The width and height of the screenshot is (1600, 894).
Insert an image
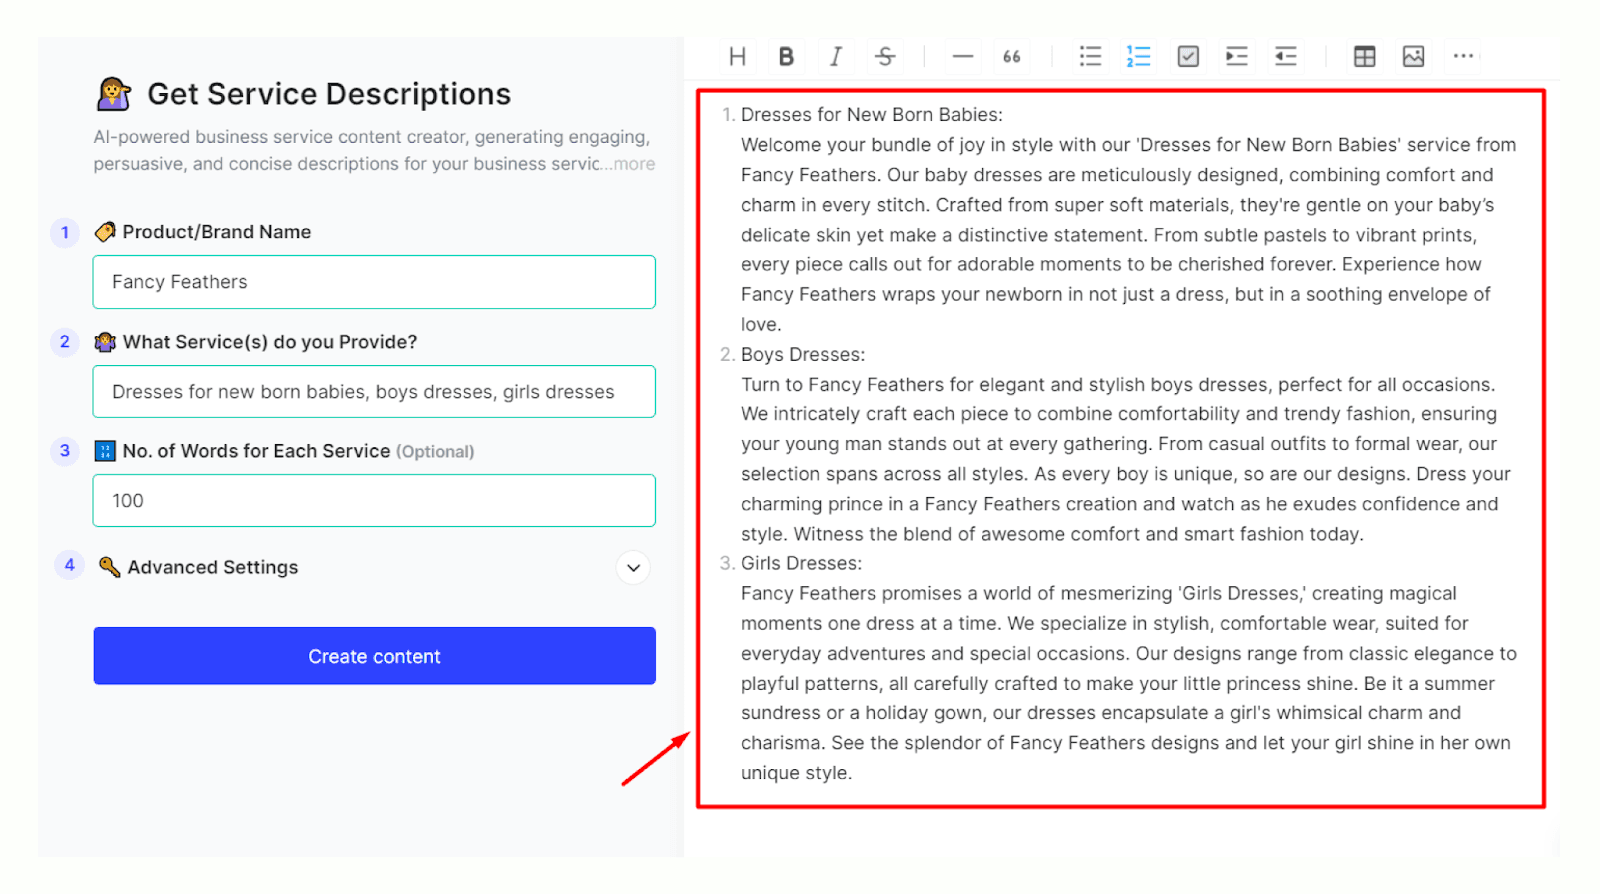click(1413, 56)
